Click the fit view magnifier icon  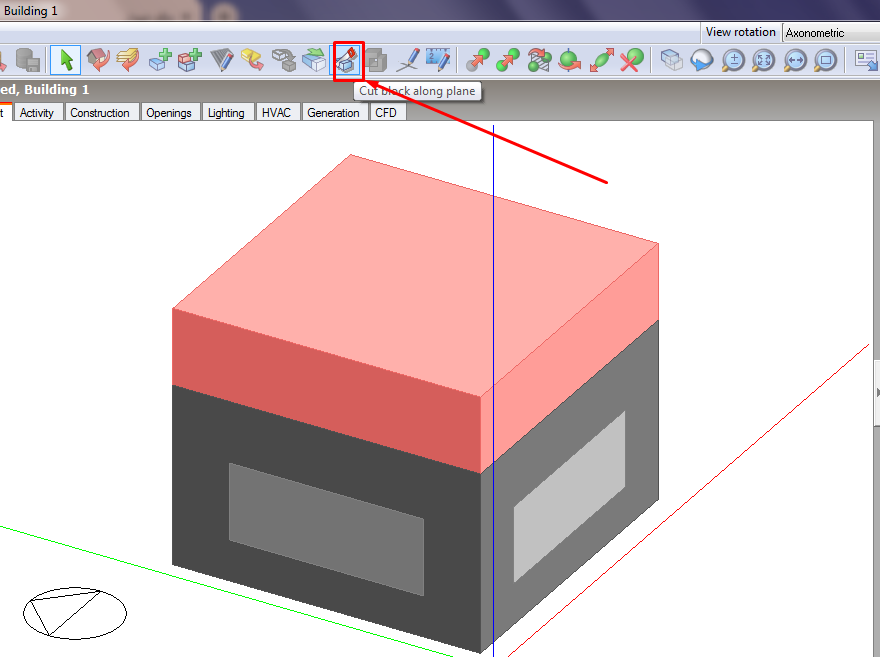764,60
